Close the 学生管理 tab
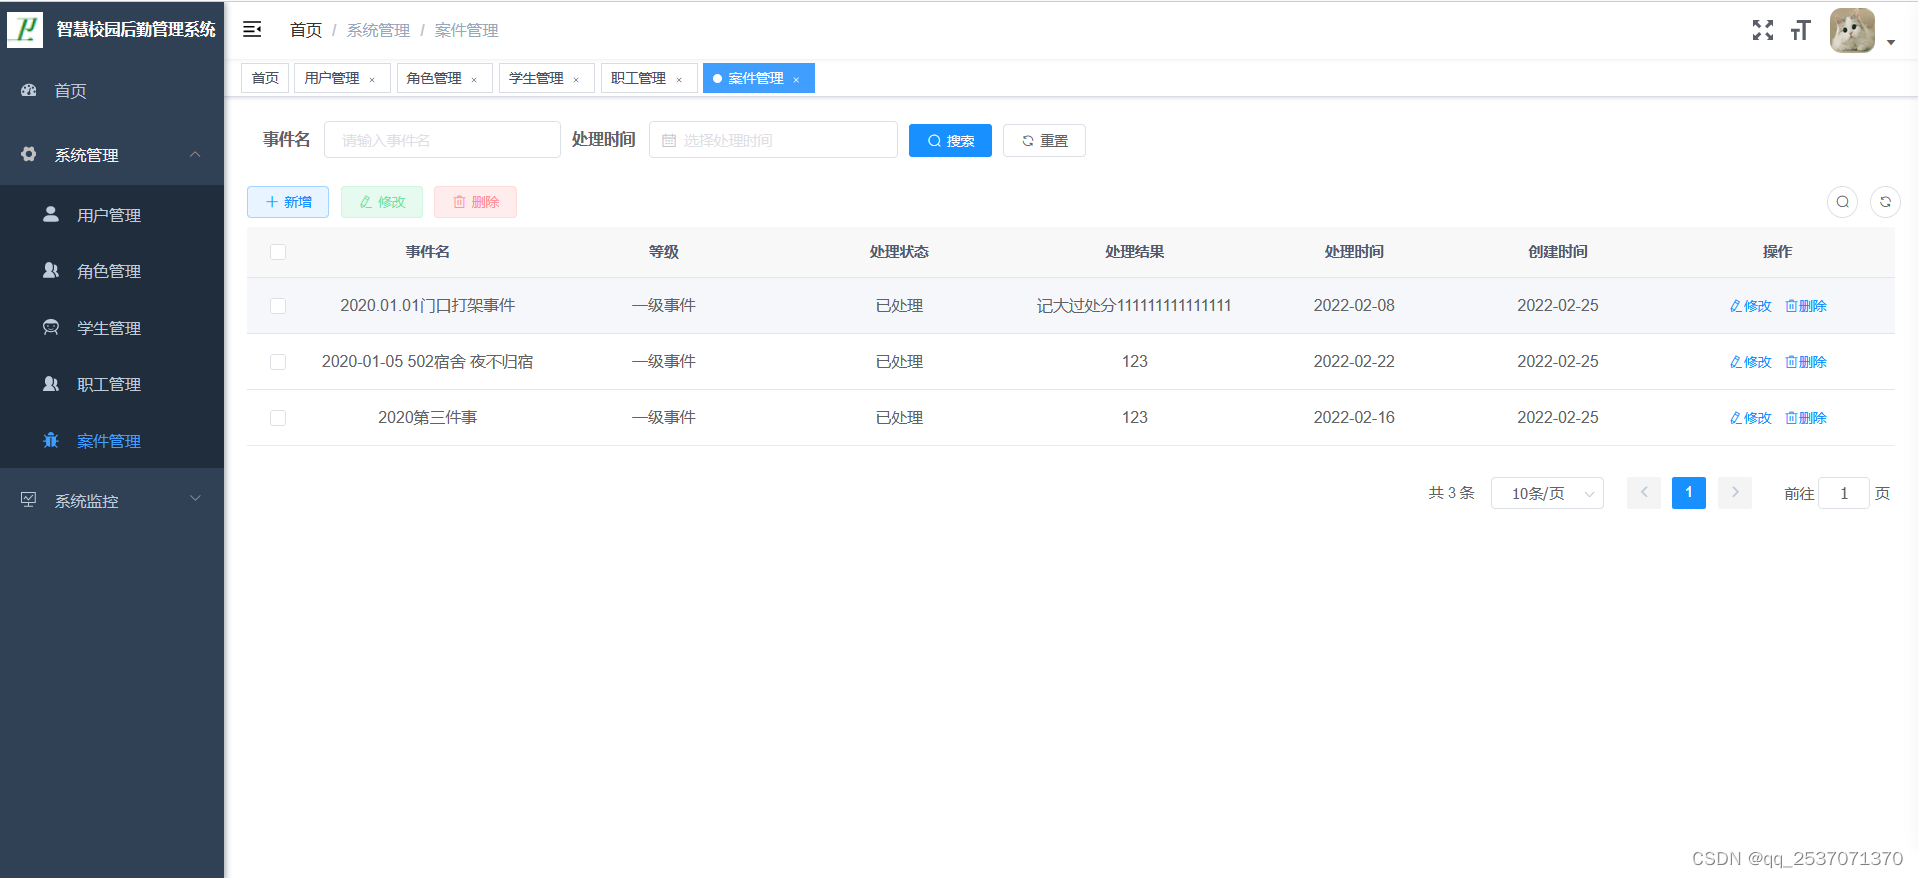The image size is (1918, 878). [x=576, y=80]
